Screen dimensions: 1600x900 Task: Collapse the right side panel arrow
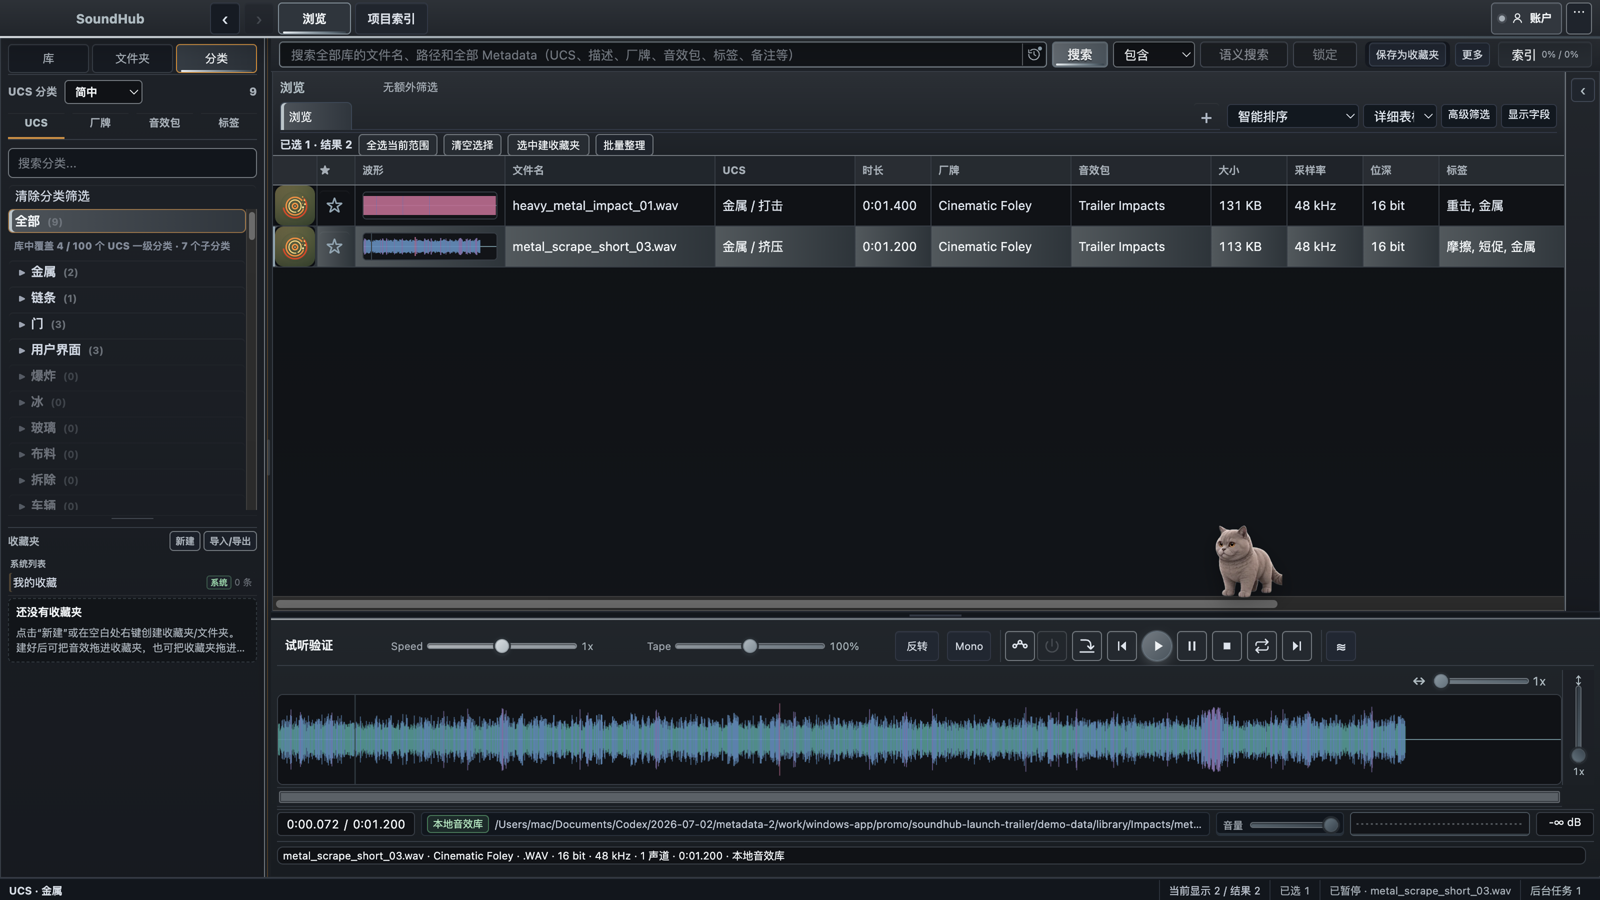coord(1582,91)
